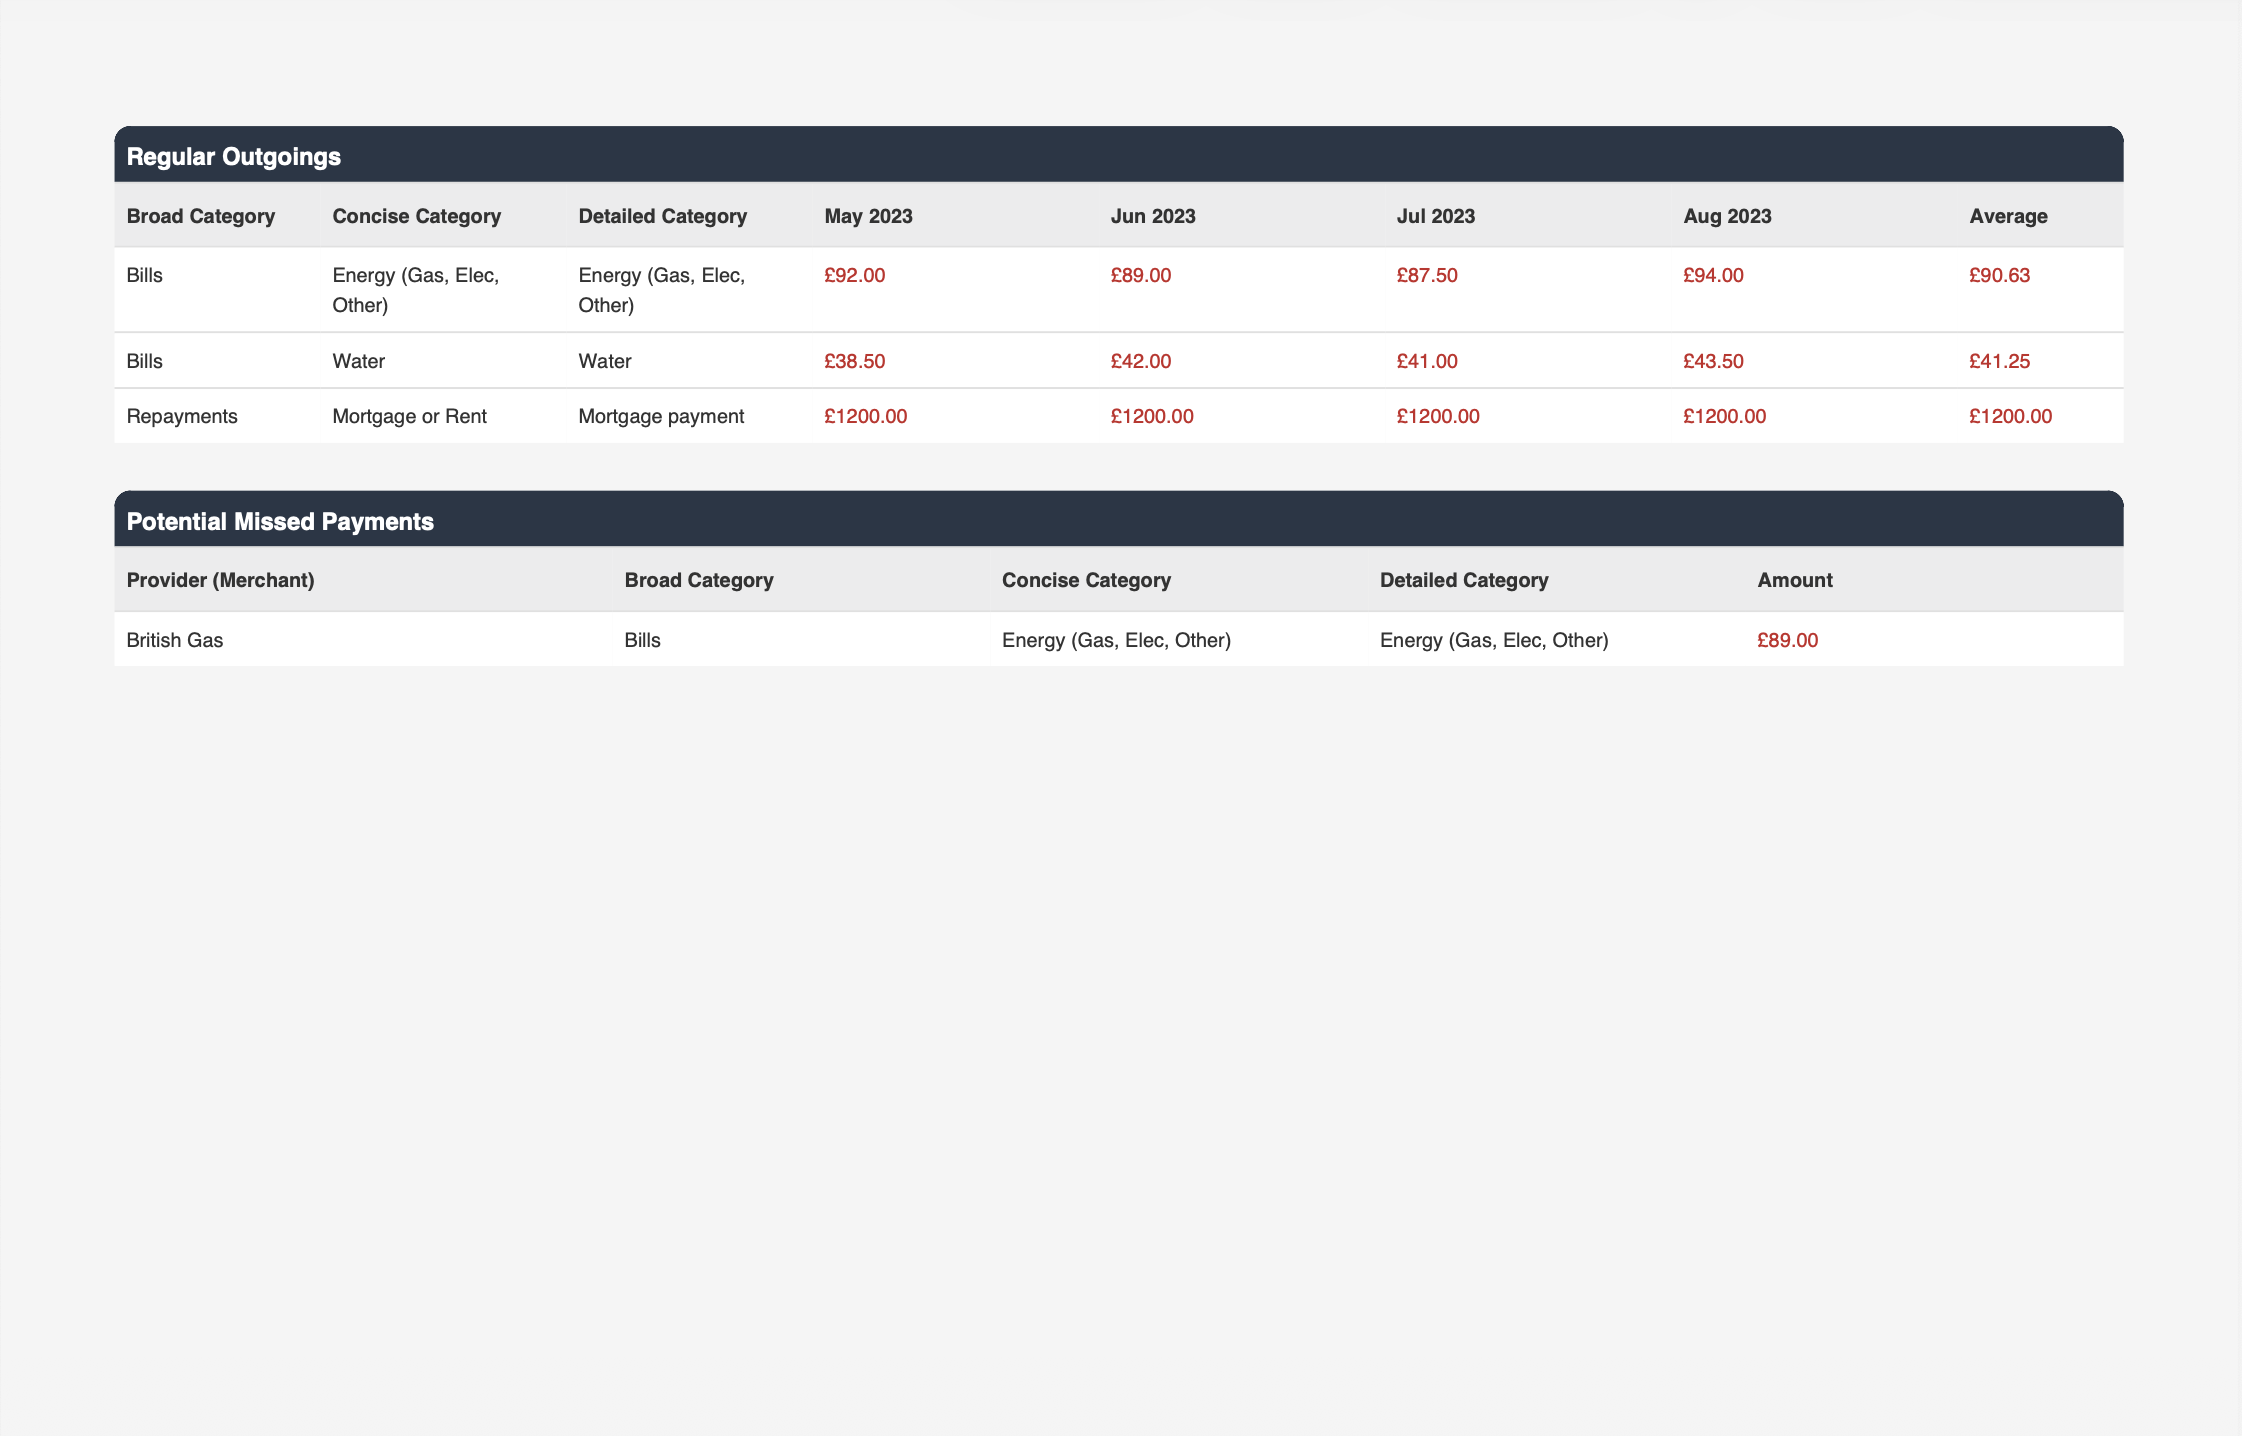Select the Aug 2023 column header
This screenshot has width=2242, height=1436.
coord(1727,216)
